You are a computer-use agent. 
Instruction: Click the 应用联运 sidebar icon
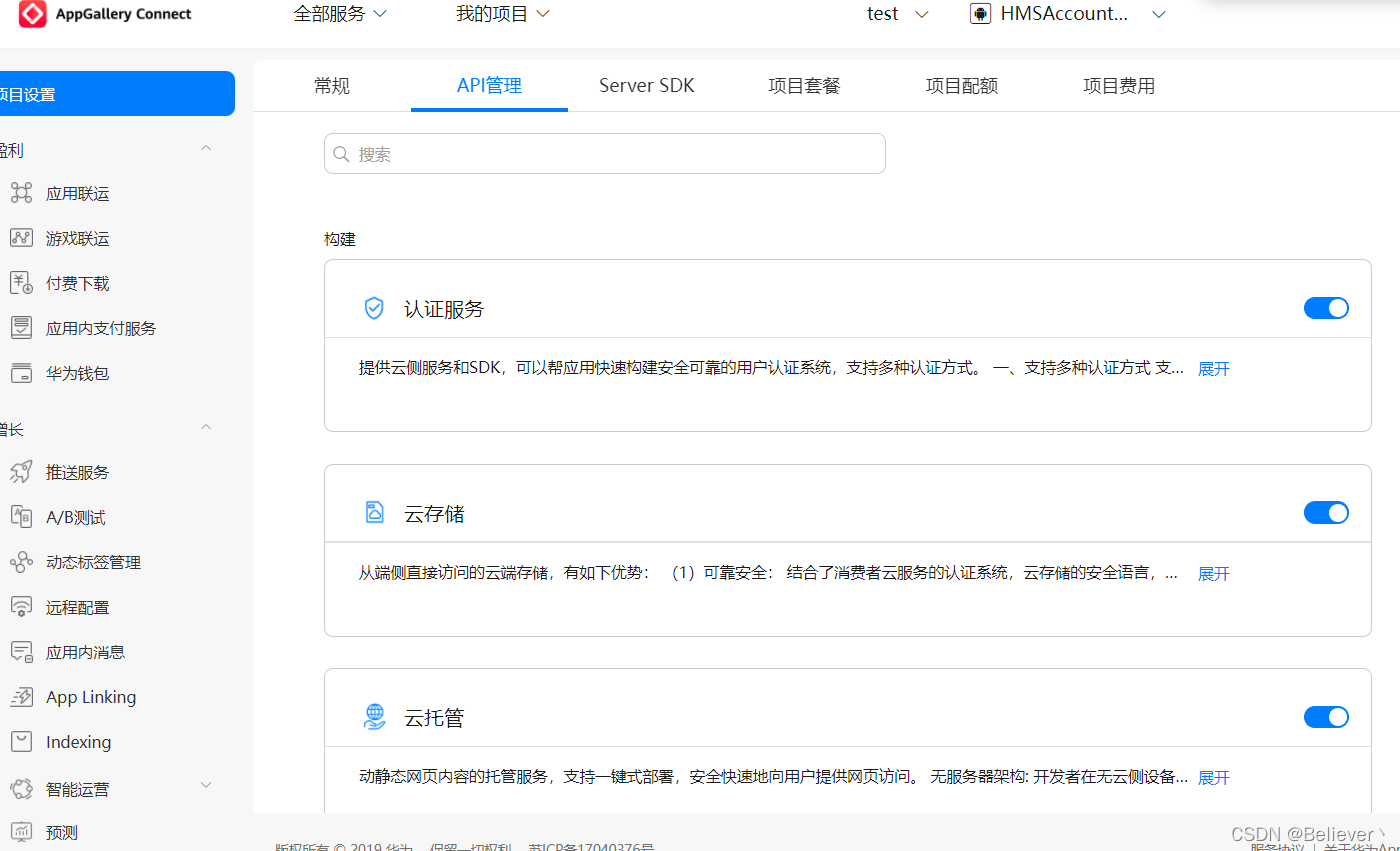[21, 193]
